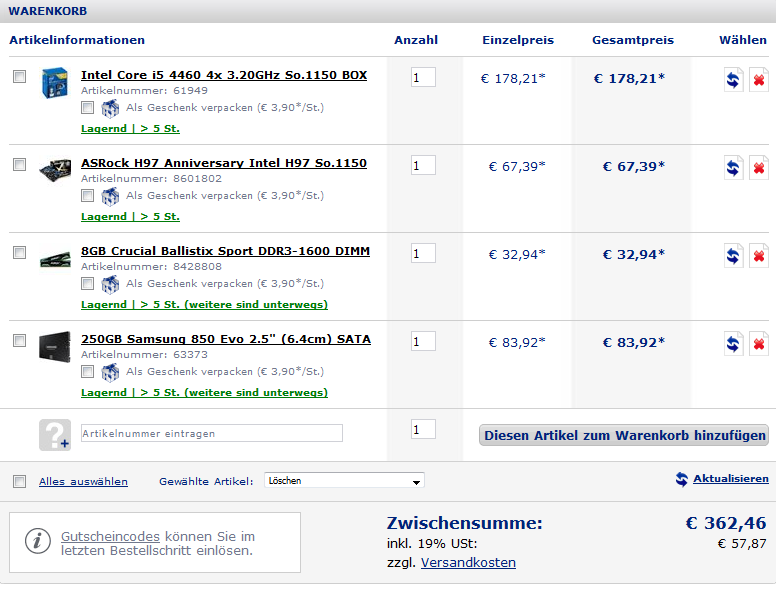Remove 8GB Crucial Ballistix Sport item
The height and width of the screenshot is (589, 776).
click(759, 256)
